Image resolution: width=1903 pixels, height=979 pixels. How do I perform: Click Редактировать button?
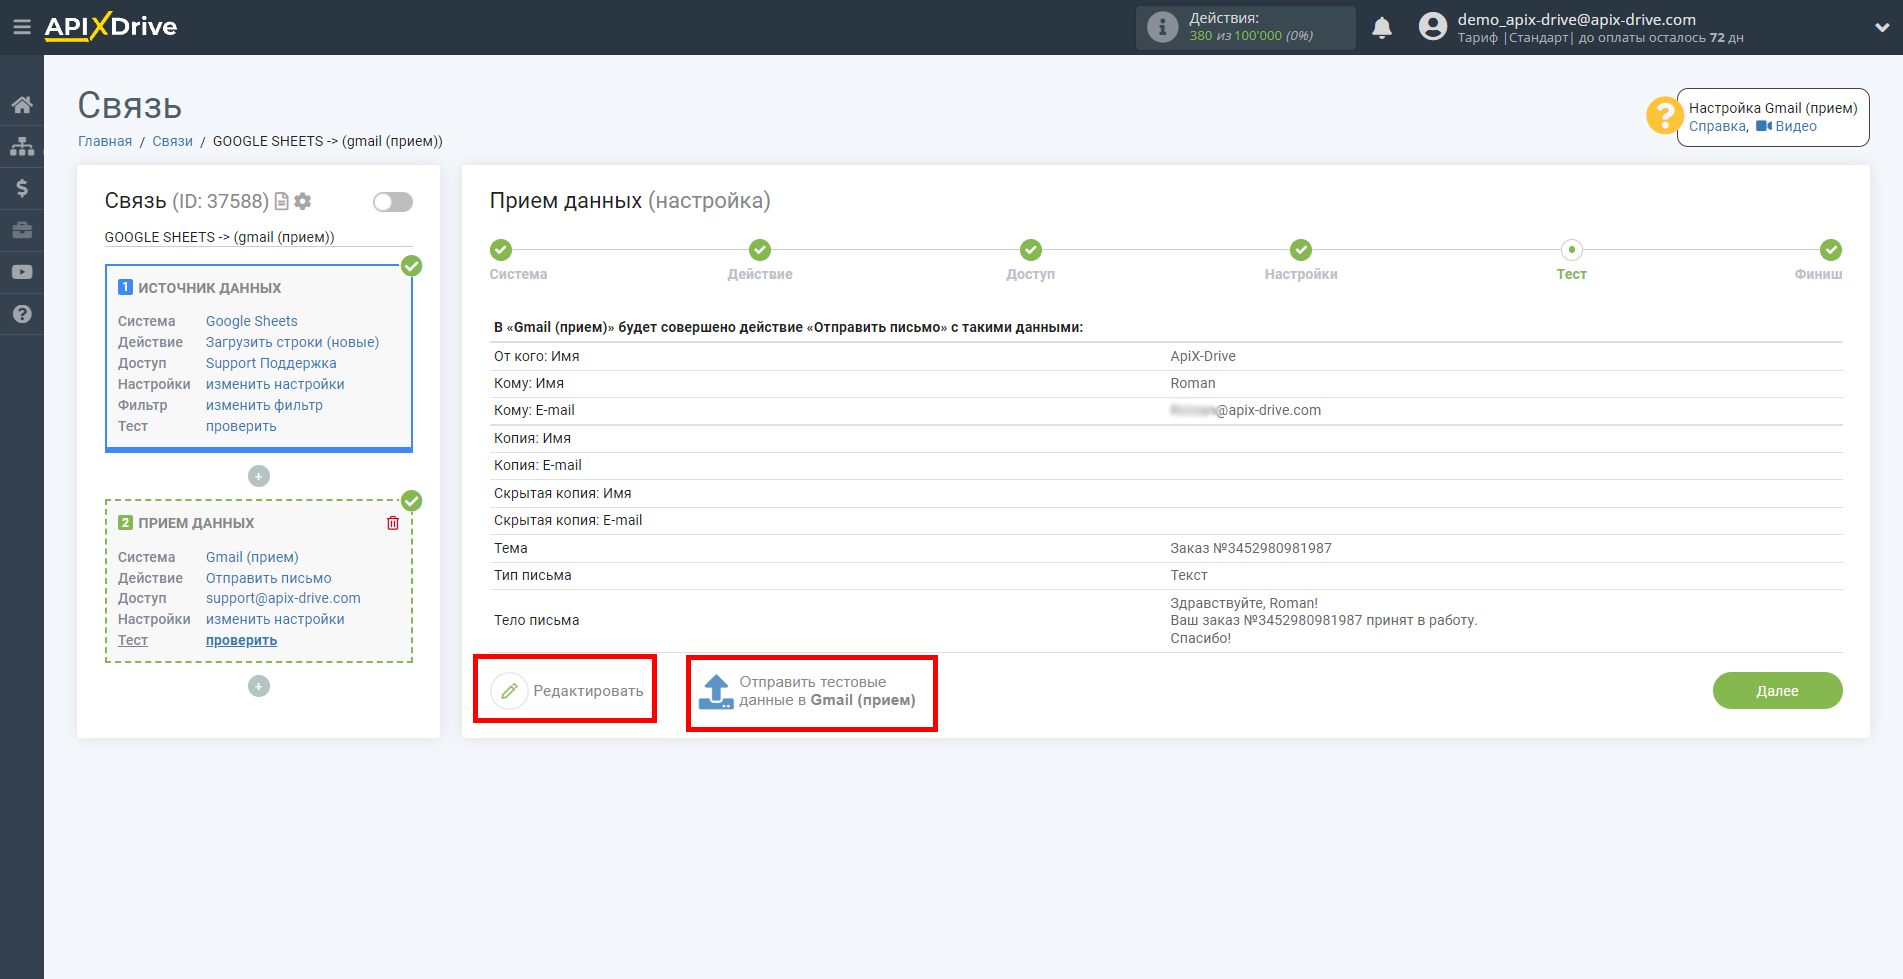[x=567, y=691]
